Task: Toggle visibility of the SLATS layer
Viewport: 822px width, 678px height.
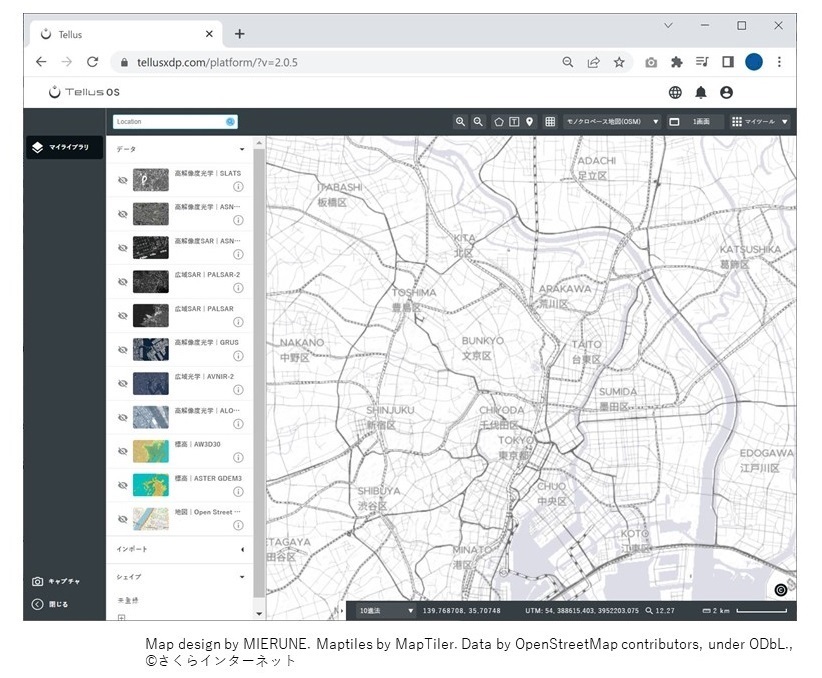Action: (x=123, y=180)
